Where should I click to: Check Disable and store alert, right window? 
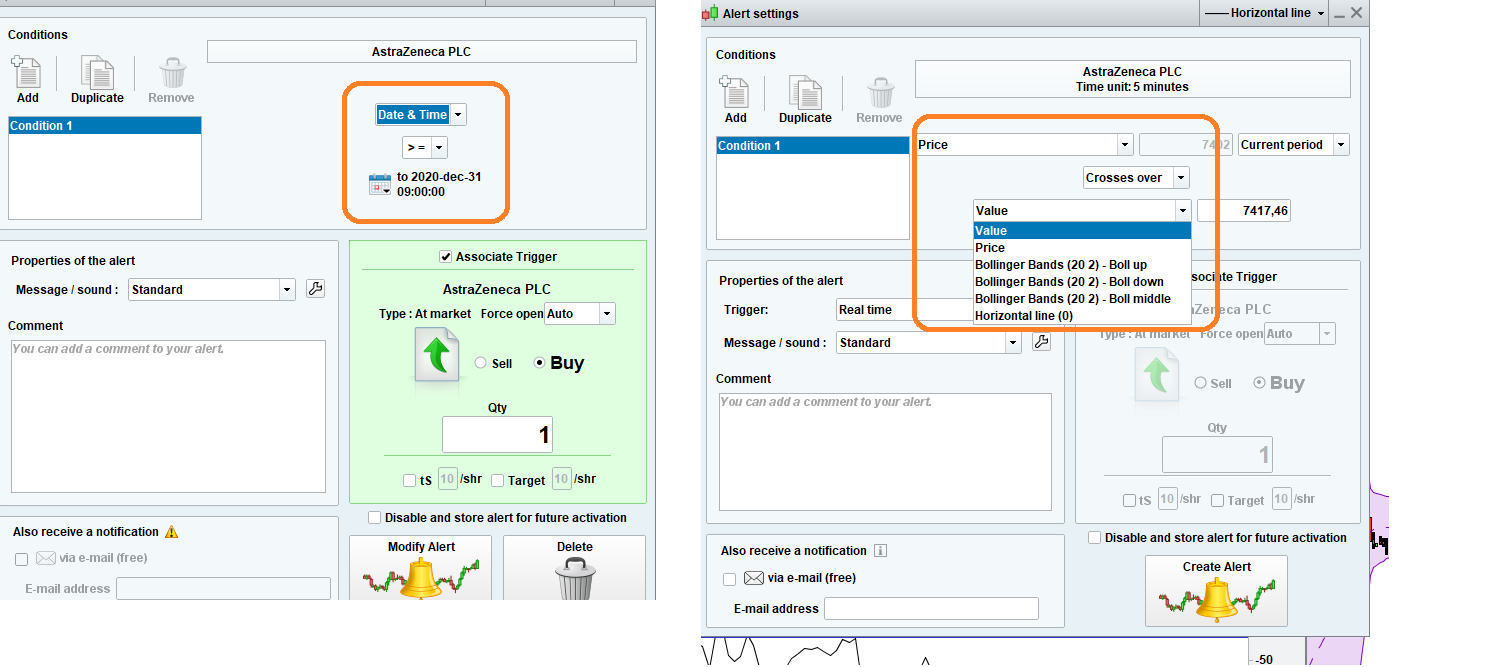pyautogui.click(x=1095, y=538)
